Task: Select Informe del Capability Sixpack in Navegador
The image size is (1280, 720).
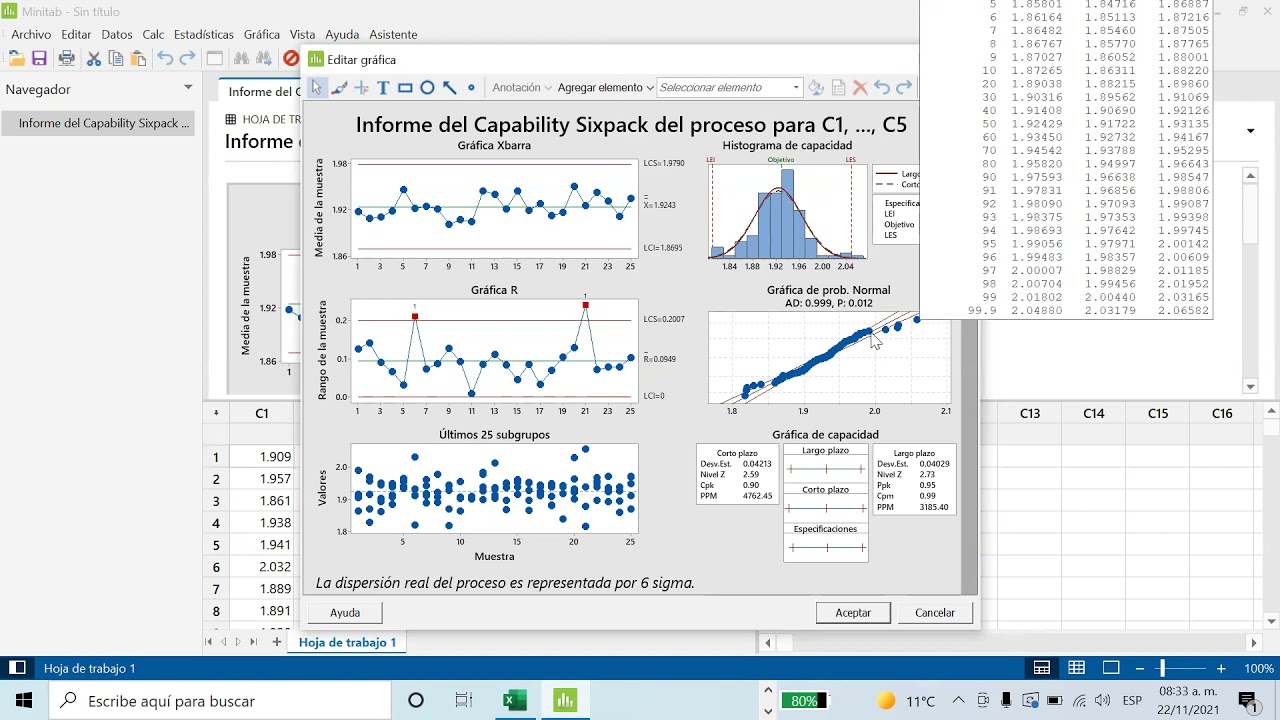Action: (98, 123)
